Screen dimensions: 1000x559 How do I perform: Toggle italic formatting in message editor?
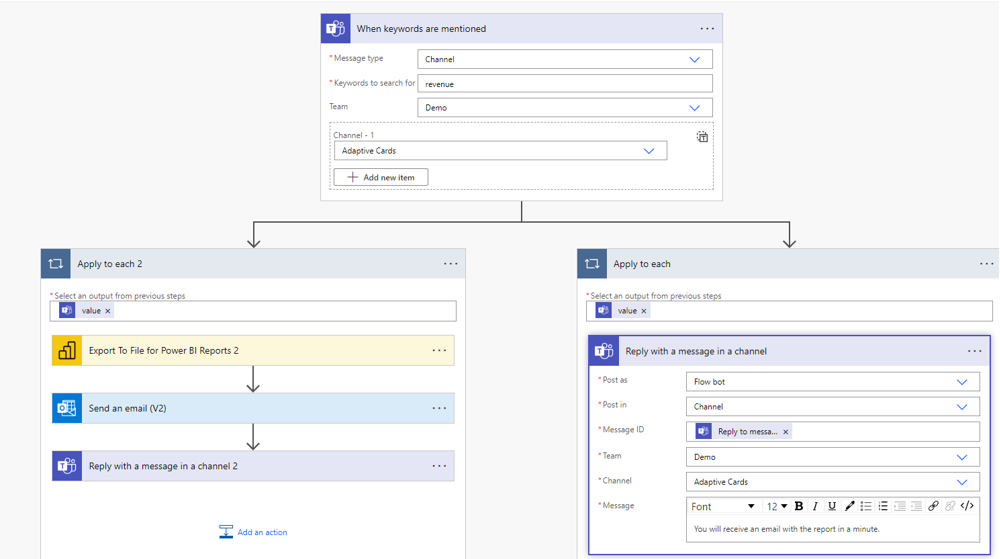pyautogui.click(x=815, y=506)
